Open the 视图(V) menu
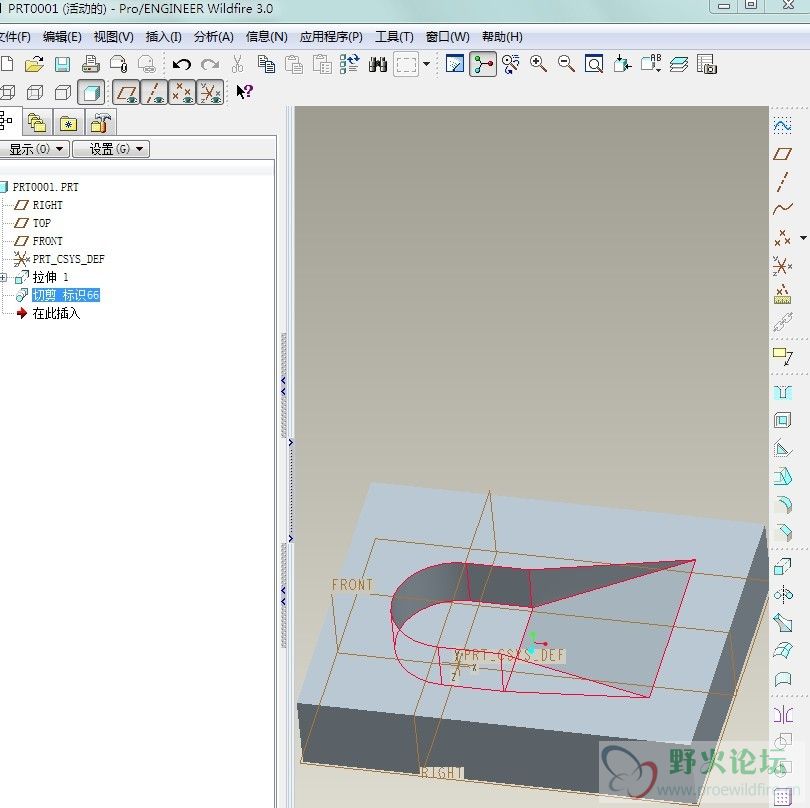Viewport: 810px width, 808px height. [x=114, y=37]
